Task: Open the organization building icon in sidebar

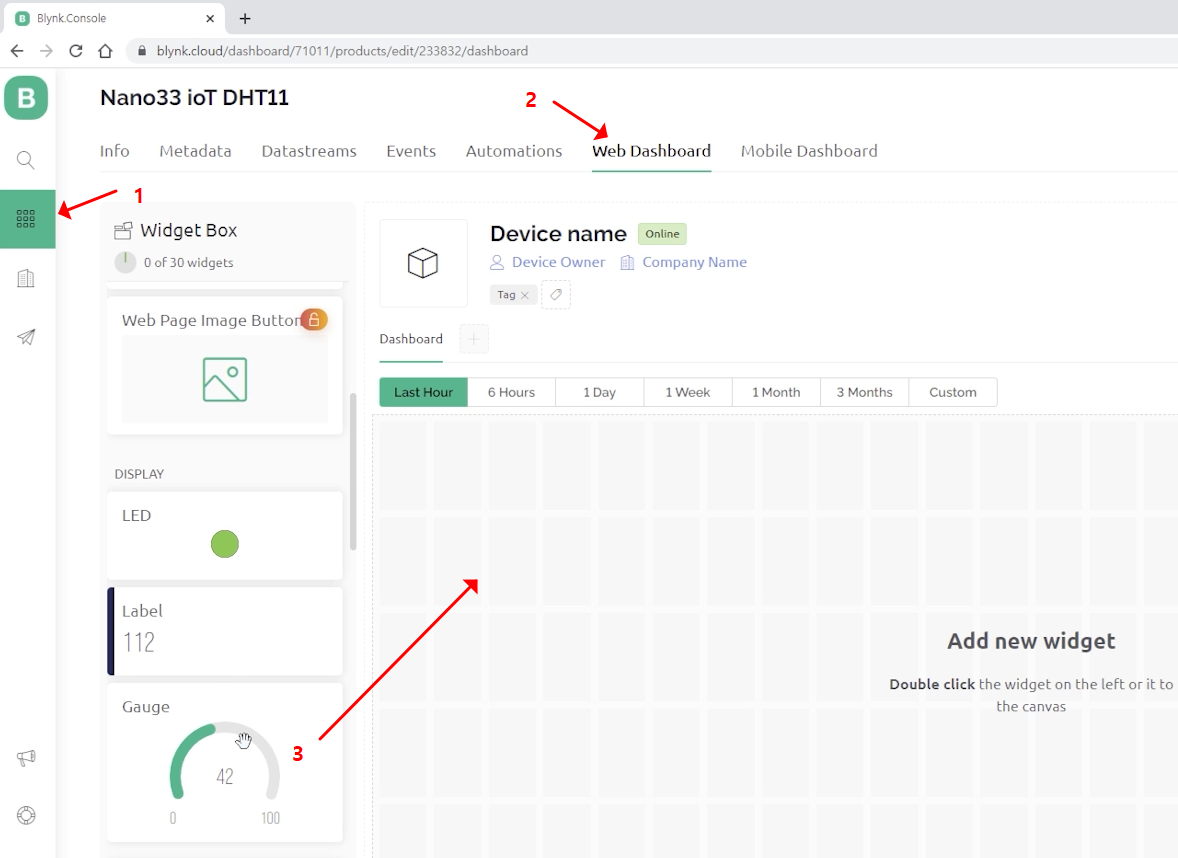Action: pyautogui.click(x=26, y=278)
